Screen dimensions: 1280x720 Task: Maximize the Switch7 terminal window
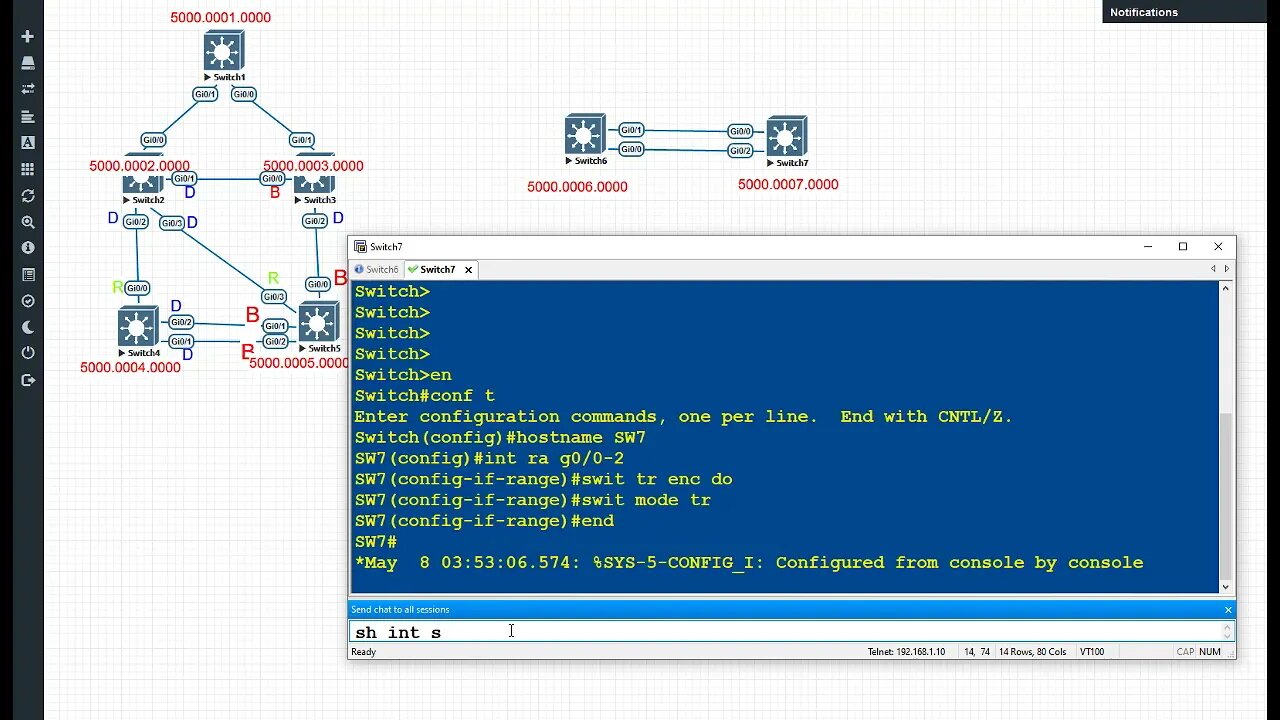point(1182,246)
